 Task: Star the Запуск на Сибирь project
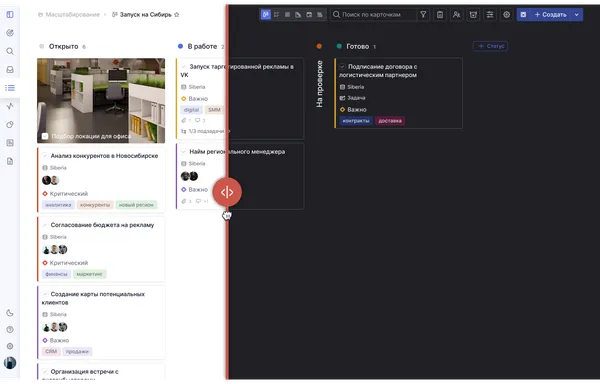pos(176,15)
